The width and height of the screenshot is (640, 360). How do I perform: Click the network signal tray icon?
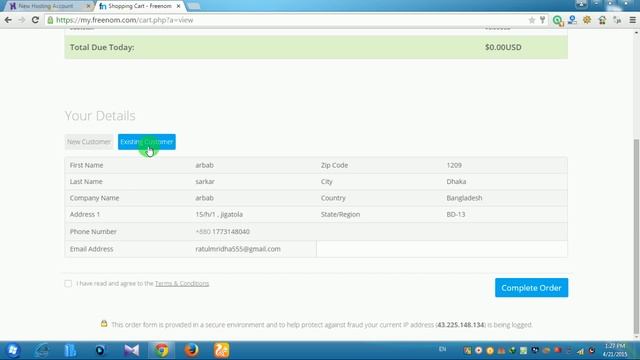pos(580,351)
